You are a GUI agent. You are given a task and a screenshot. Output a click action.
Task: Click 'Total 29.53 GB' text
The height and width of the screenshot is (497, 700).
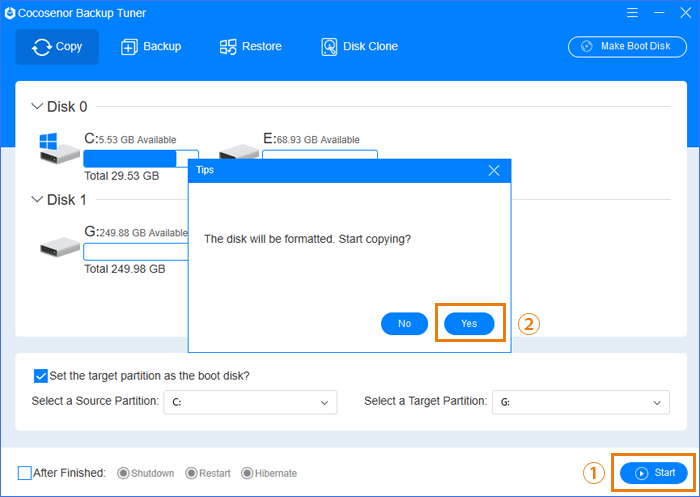click(122, 176)
